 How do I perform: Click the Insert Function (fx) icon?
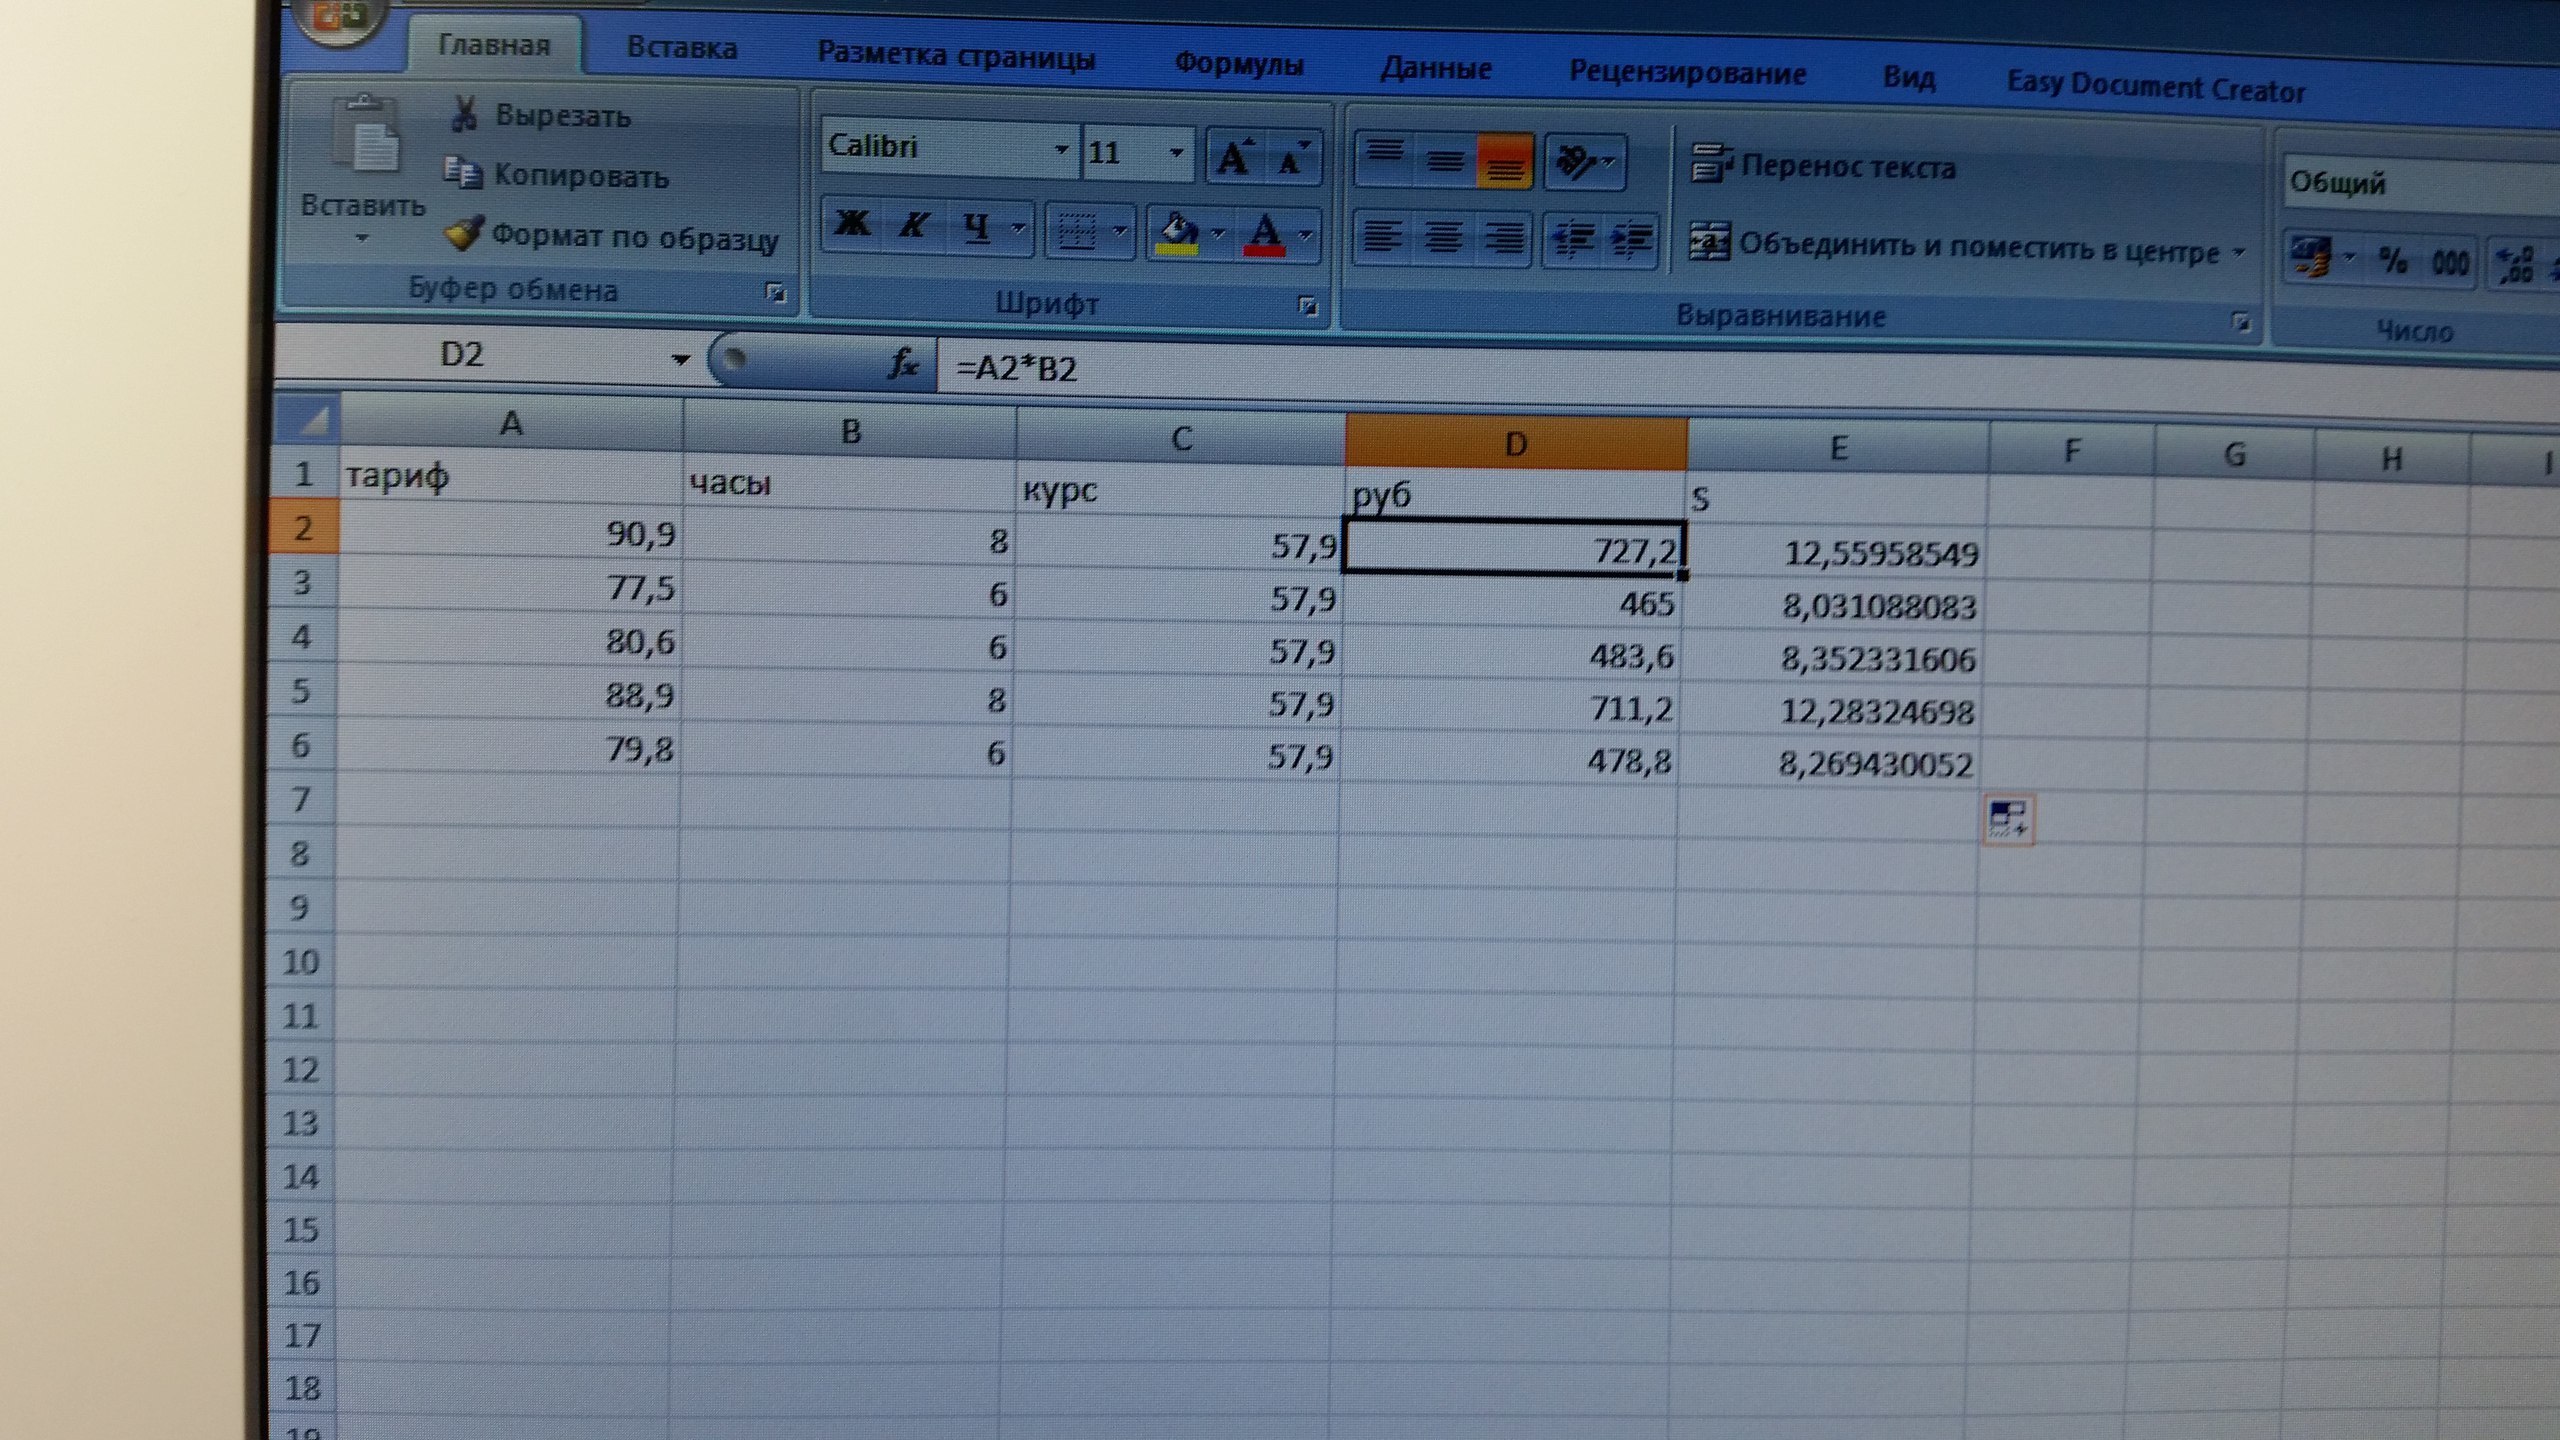pyautogui.click(x=902, y=364)
